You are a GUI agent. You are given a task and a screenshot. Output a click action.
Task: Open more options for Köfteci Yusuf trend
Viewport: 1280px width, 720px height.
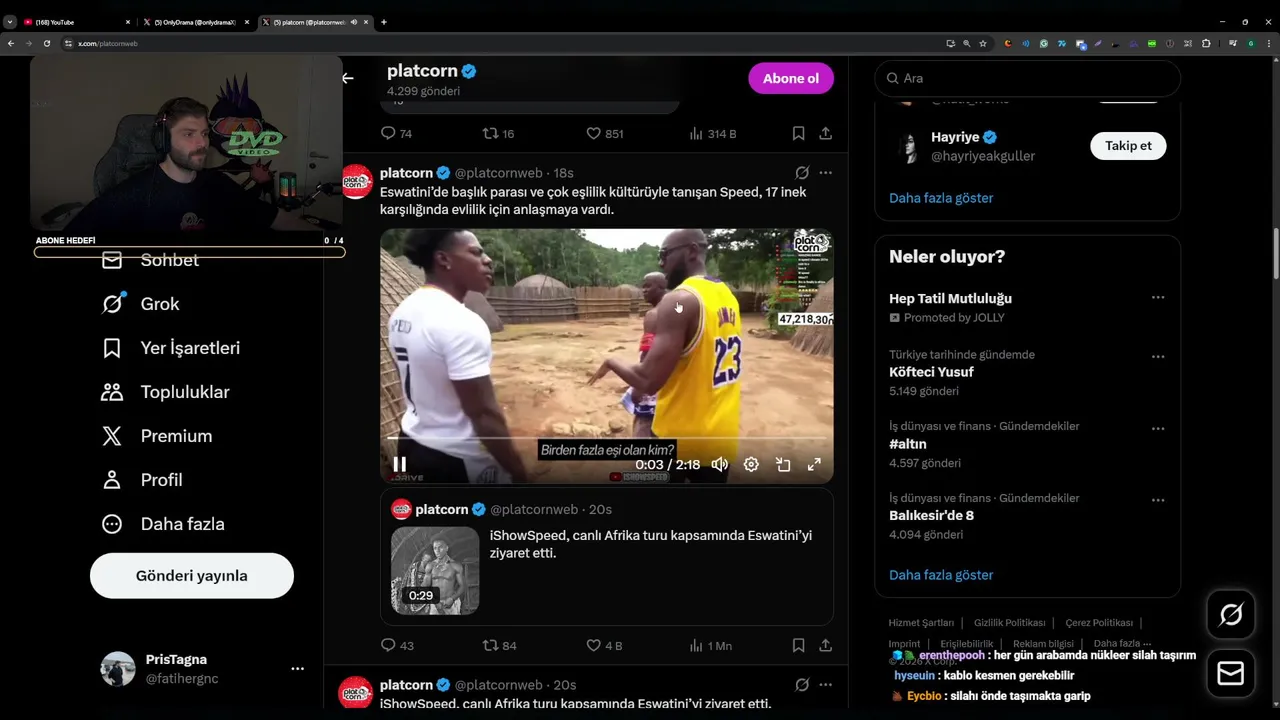click(x=1158, y=357)
